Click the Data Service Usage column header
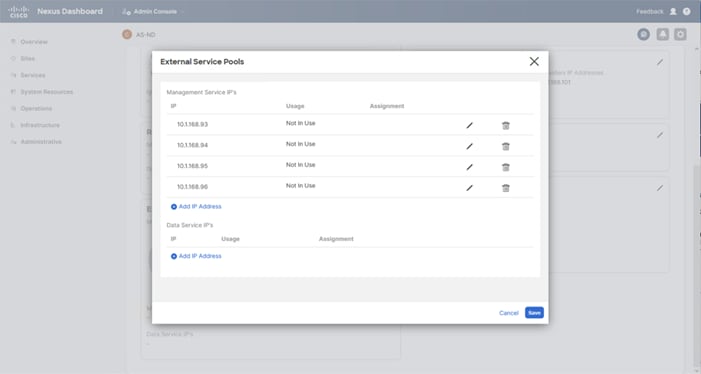Image resolution: width=701 pixels, height=374 pixels. (230, 239)
